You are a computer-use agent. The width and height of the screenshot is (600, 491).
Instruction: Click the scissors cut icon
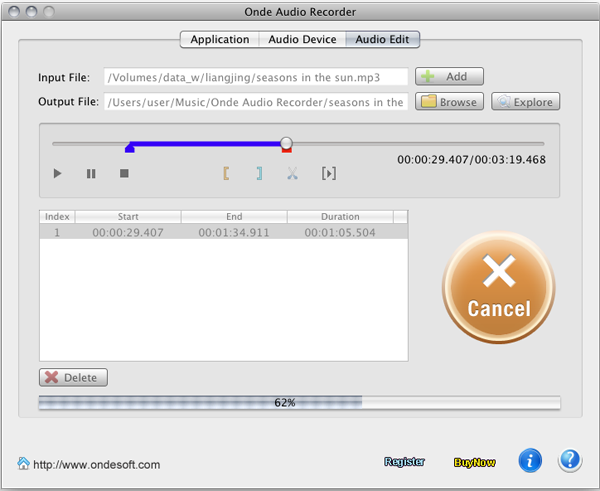tap(292, 174)
